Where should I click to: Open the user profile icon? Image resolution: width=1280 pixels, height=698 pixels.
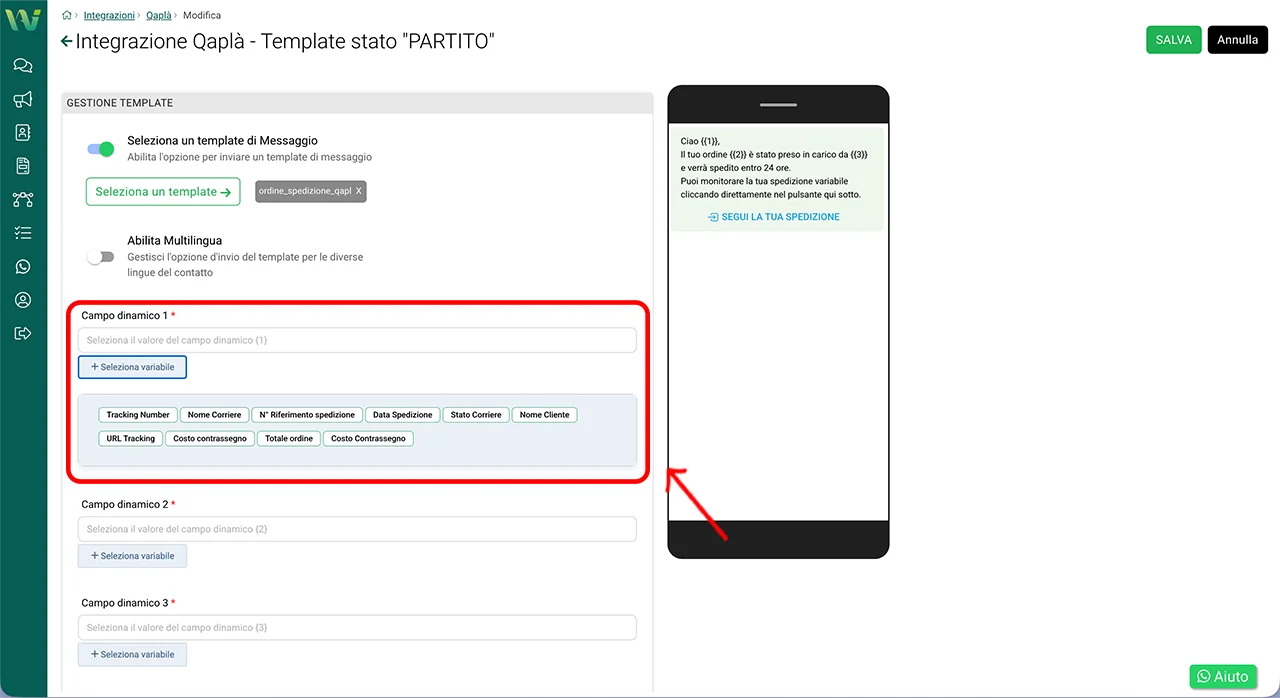[23, 300]
